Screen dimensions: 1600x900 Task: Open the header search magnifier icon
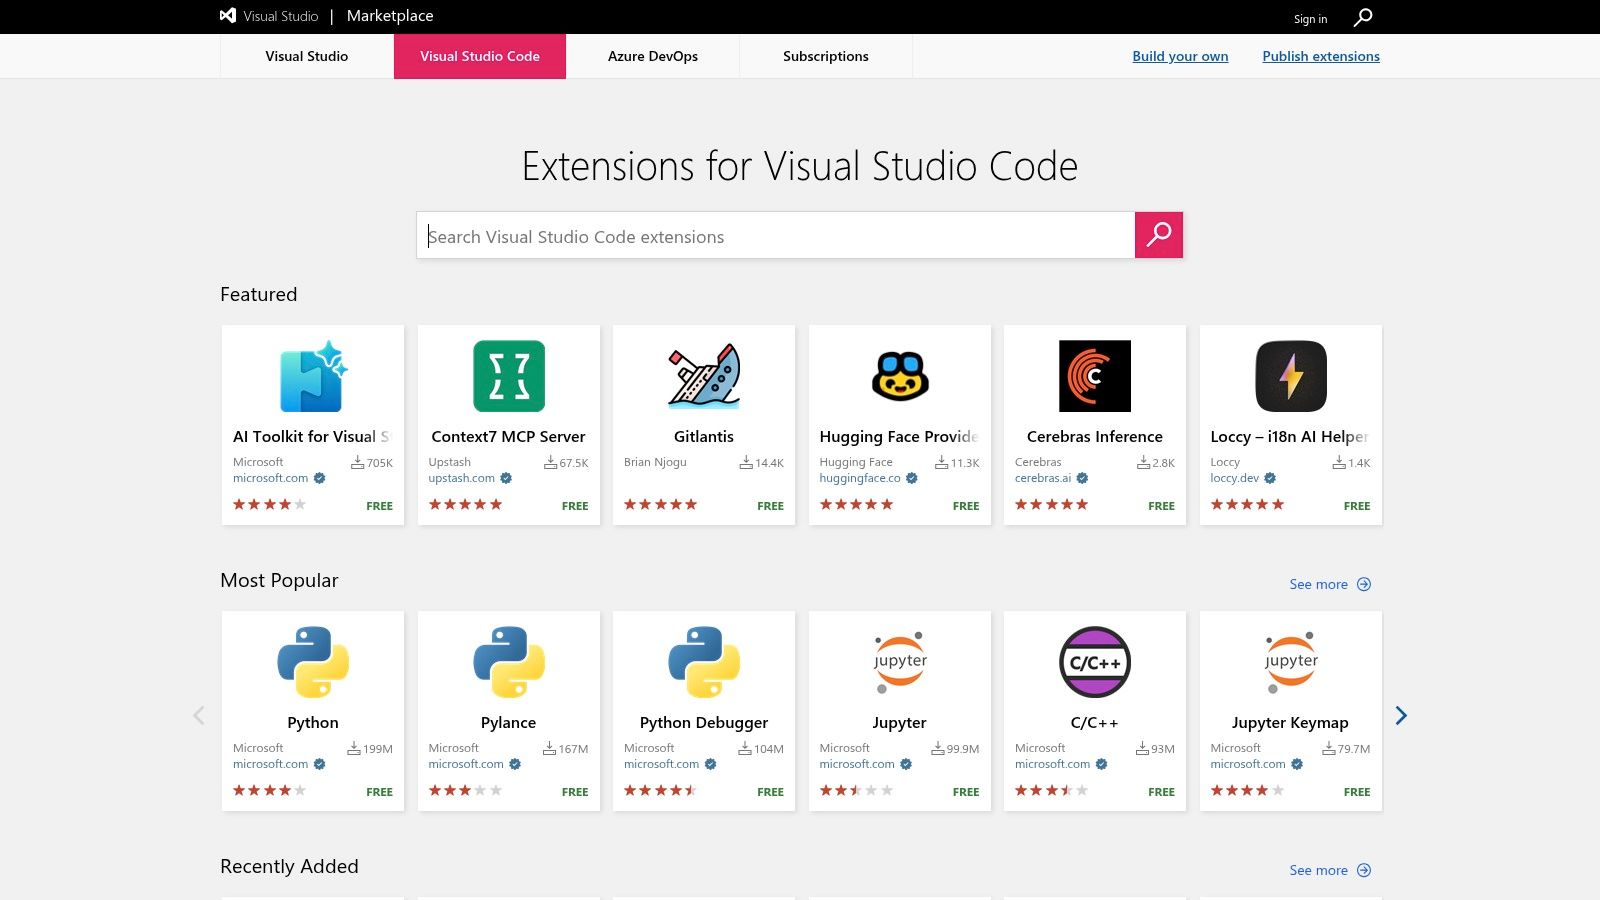pos(1363,17)
